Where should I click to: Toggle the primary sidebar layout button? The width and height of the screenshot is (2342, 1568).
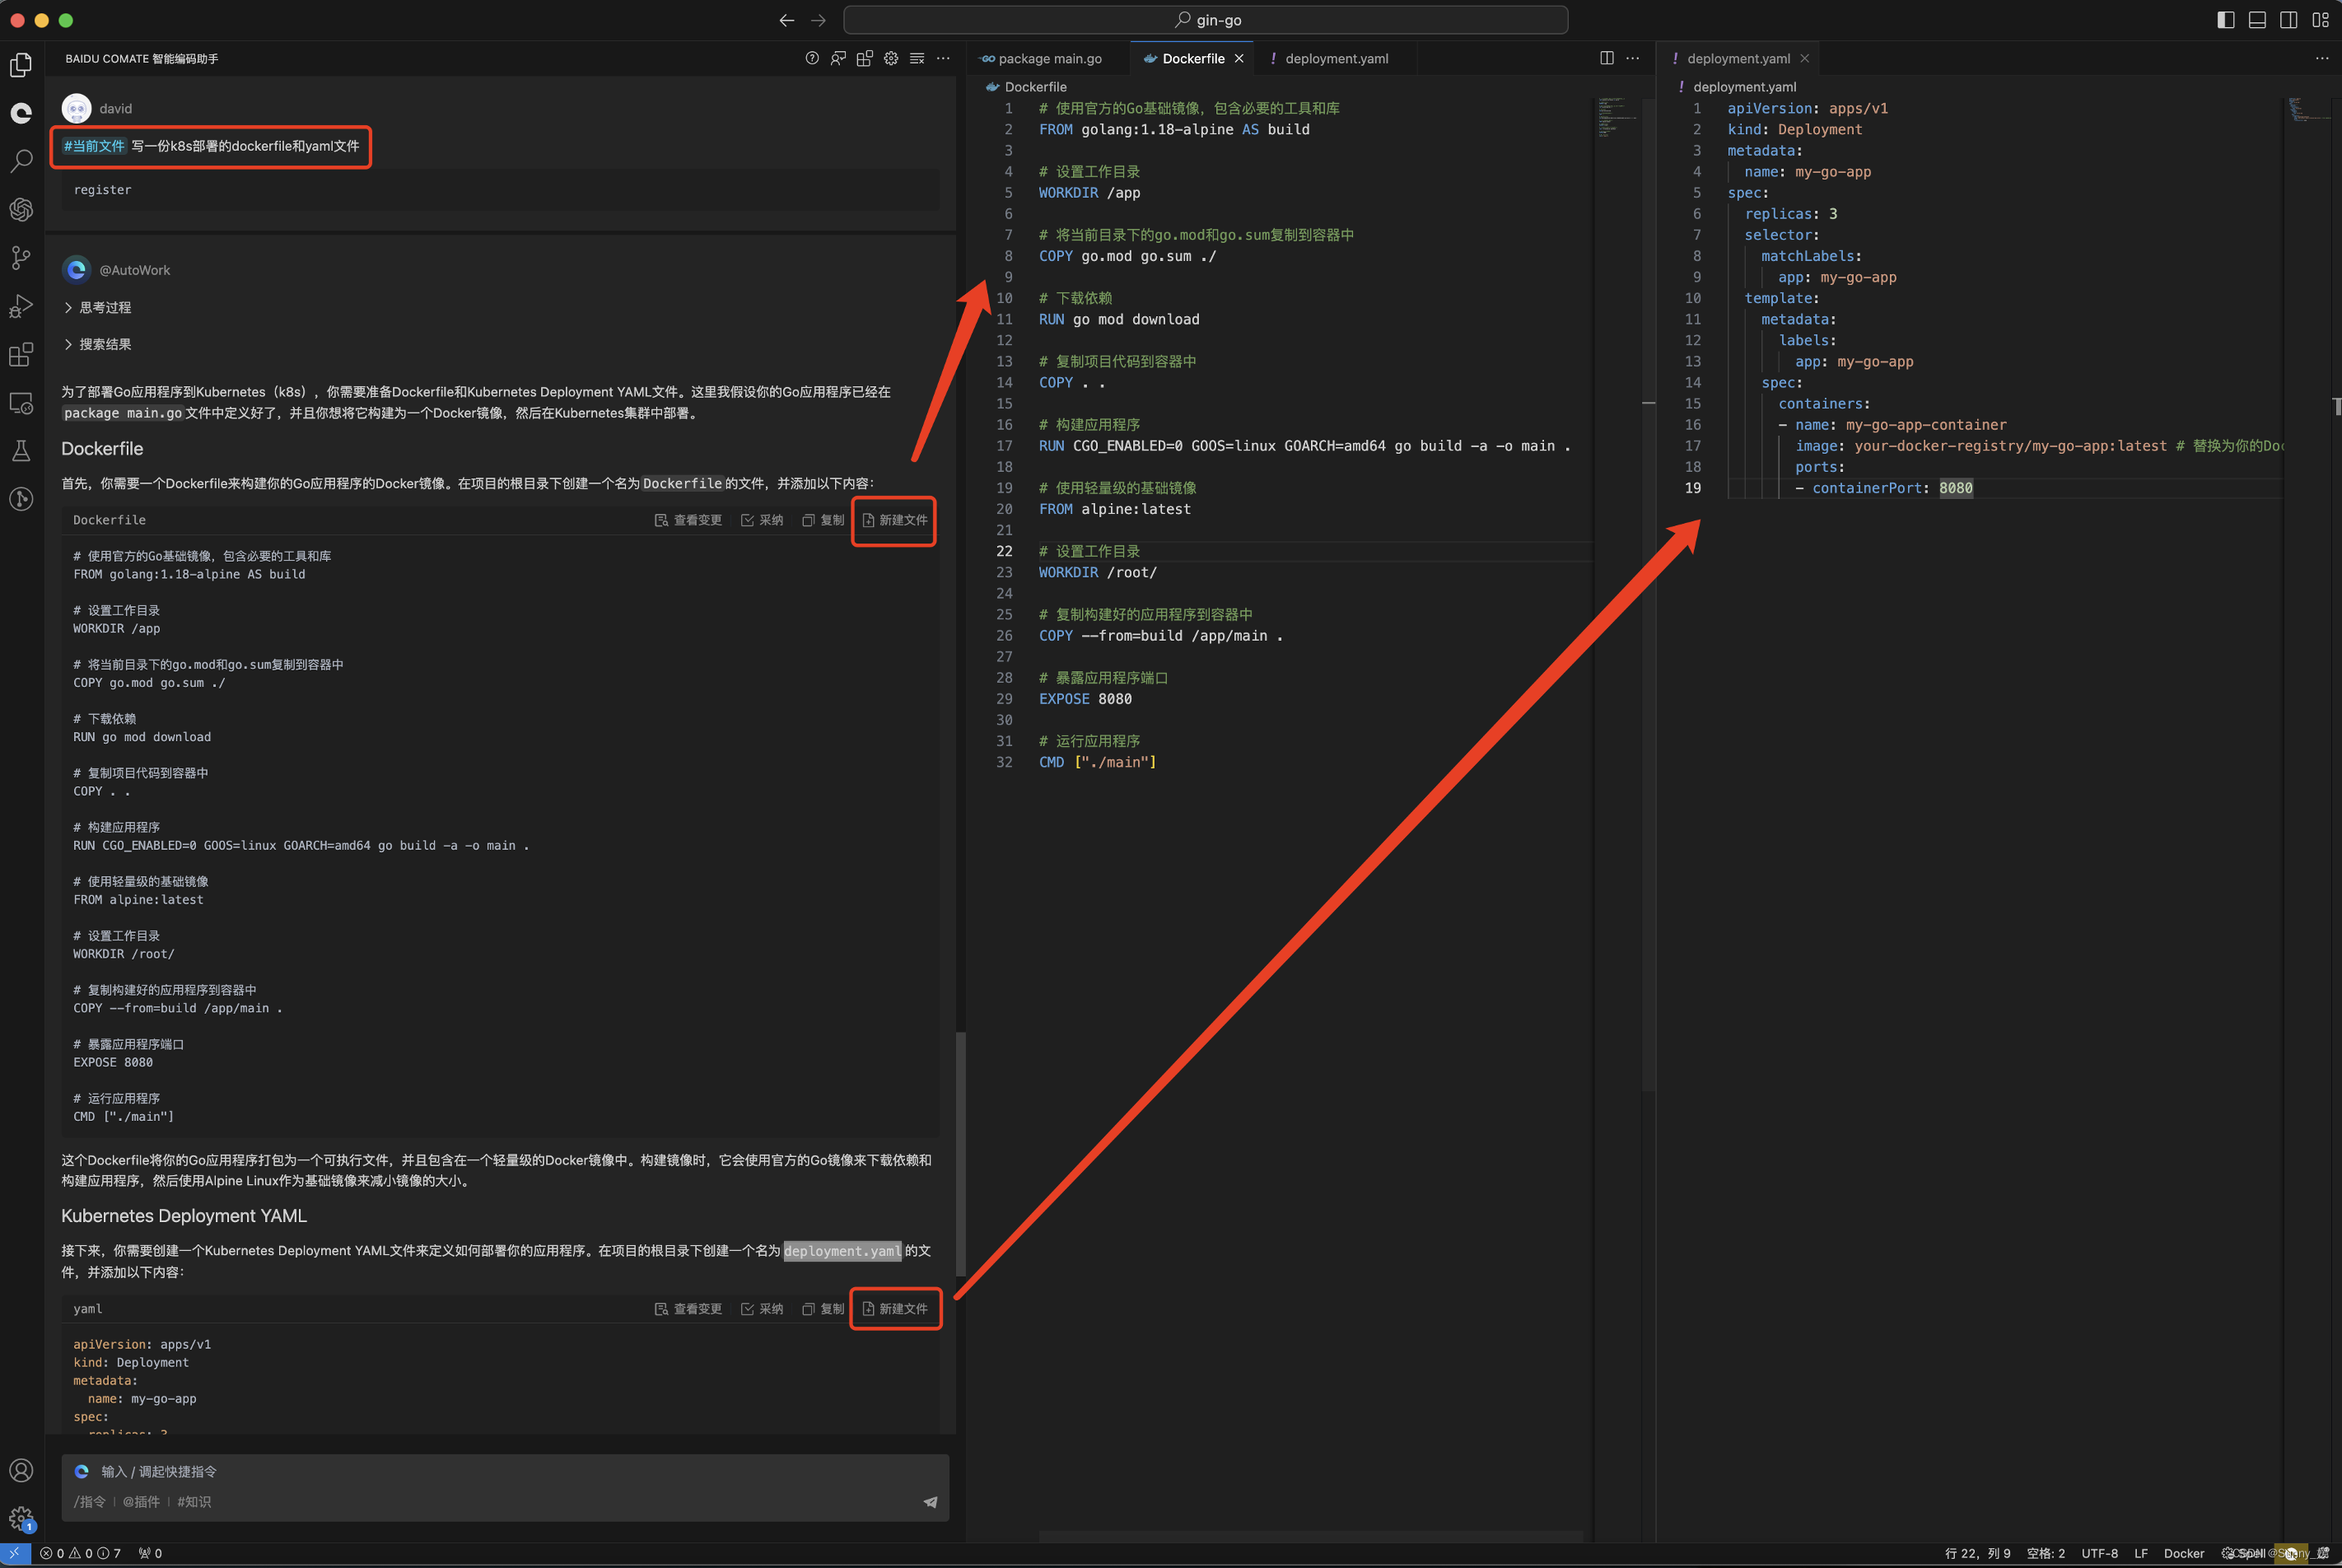tap(2225, 20)
